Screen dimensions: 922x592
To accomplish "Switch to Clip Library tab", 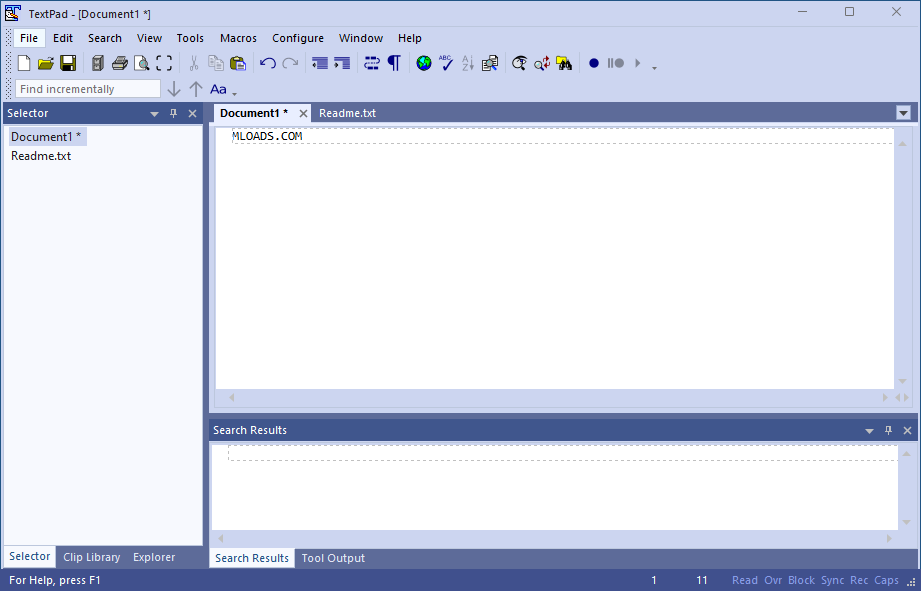I will click(92, 557).
